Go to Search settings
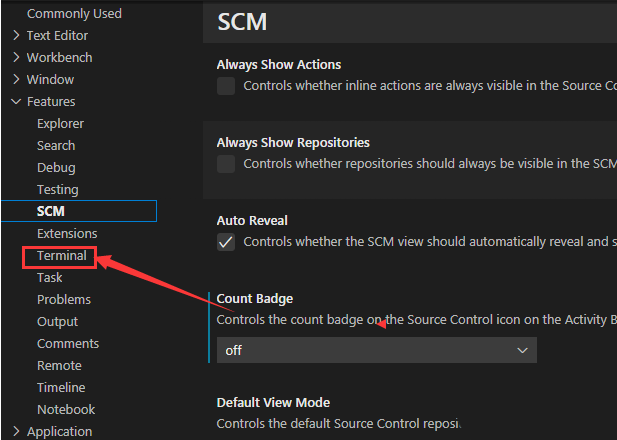The width and height of the screenshot is (617, 440). [x=56, y=146]
